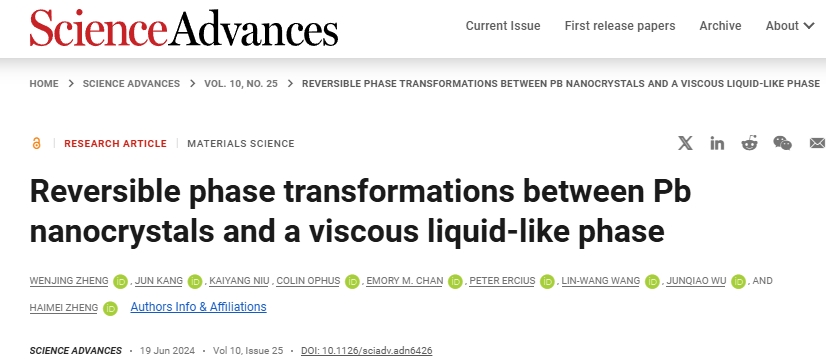The image size is (826, 363).
Task: Open author Colin Ophus profile link
Action: pyautogui.click(x=308, y=281)
